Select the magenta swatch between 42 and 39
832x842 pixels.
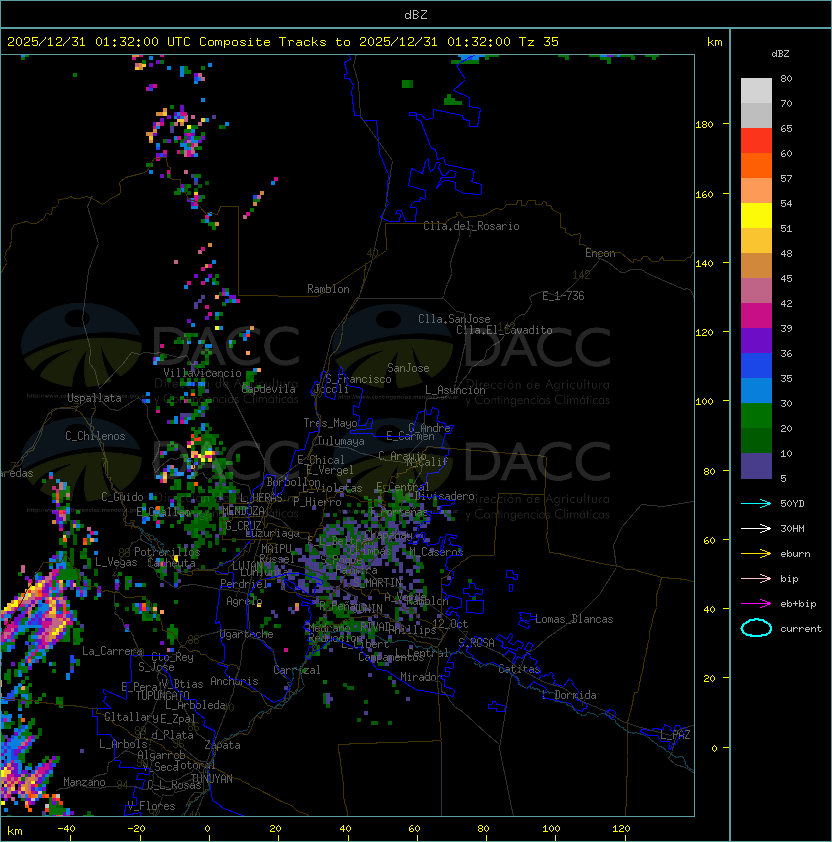(x=756, y=316)
